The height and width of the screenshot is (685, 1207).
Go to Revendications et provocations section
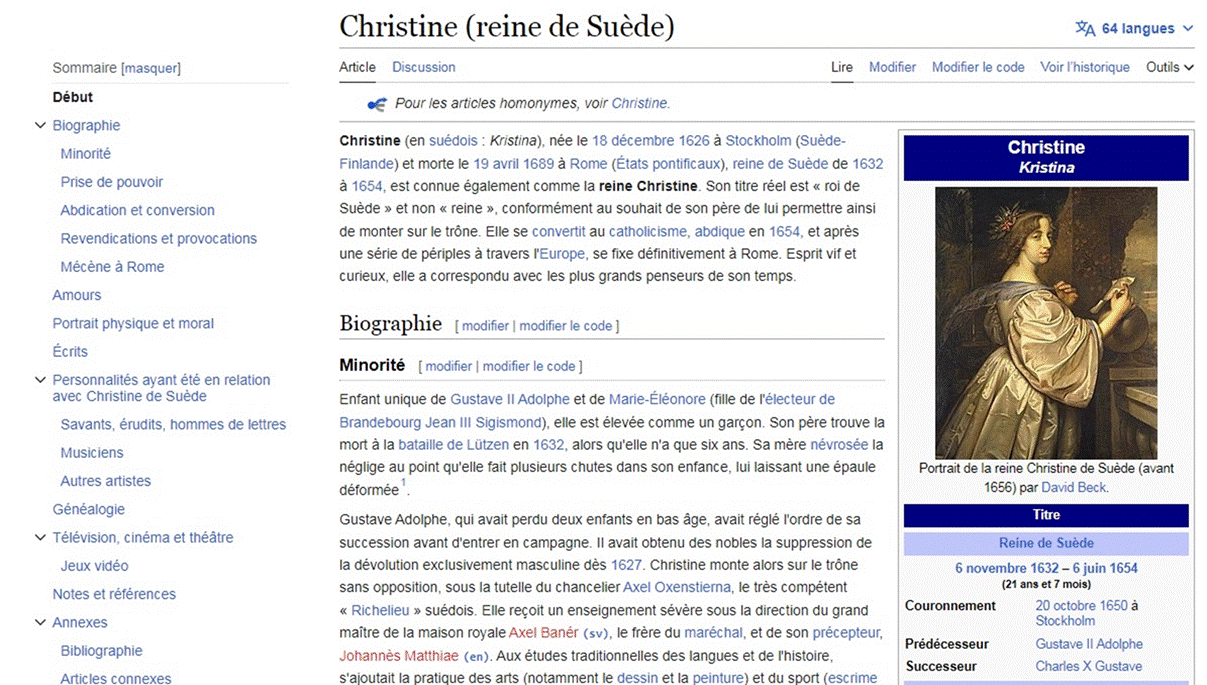[159, 238]
